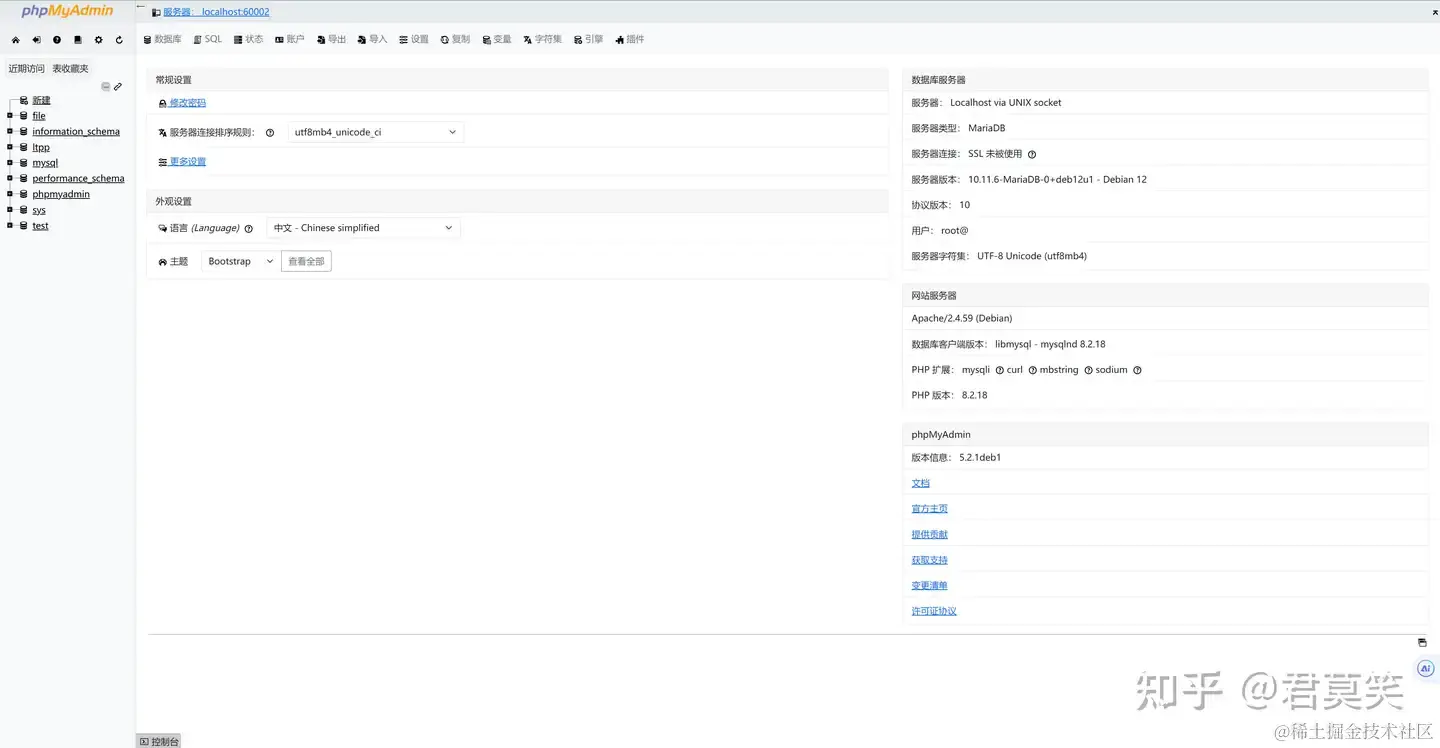Click help icon after mbstring extension
This screenshot has width=1440, height=748.
(1089, 370)
